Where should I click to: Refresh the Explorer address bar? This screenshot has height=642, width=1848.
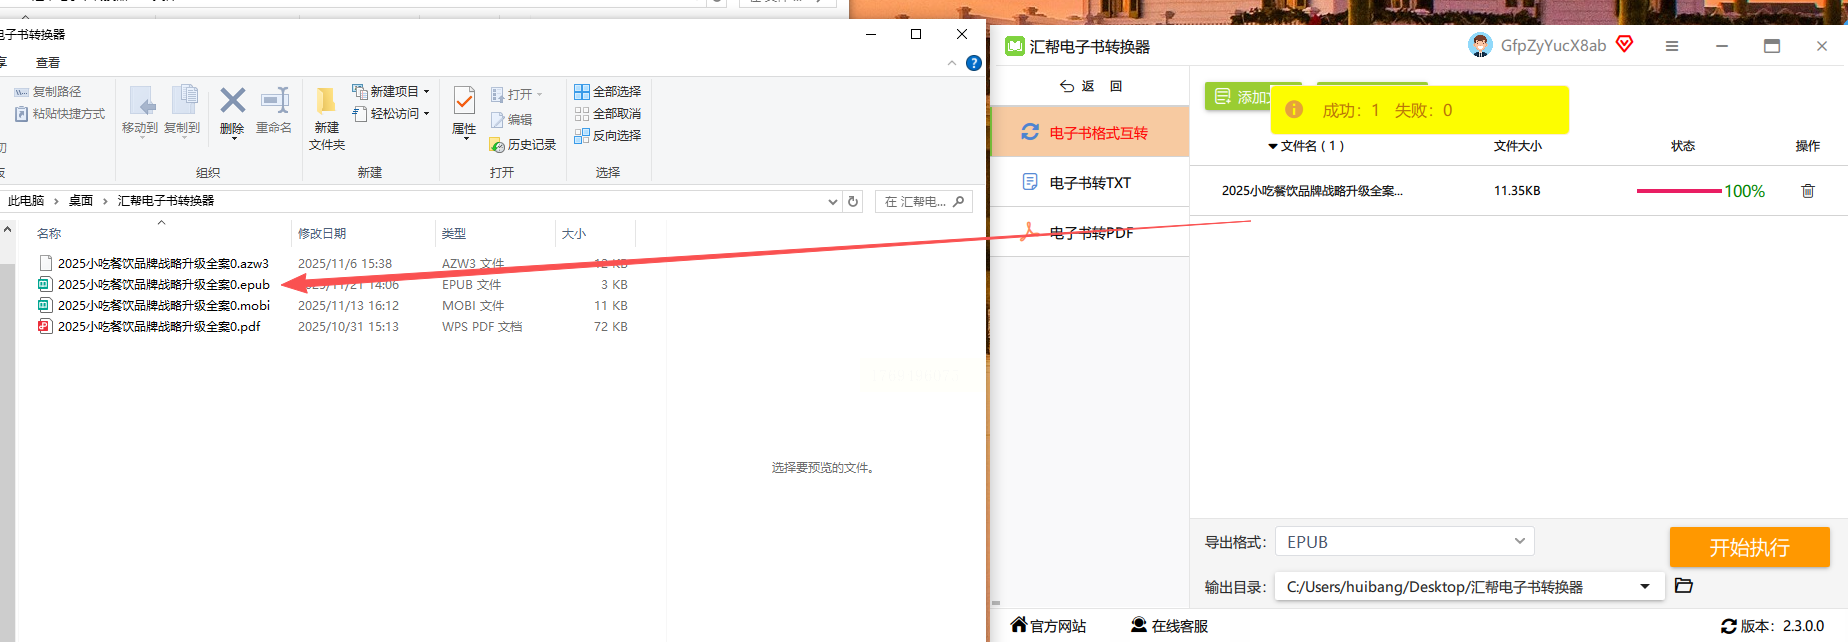(x=853, y=201)
